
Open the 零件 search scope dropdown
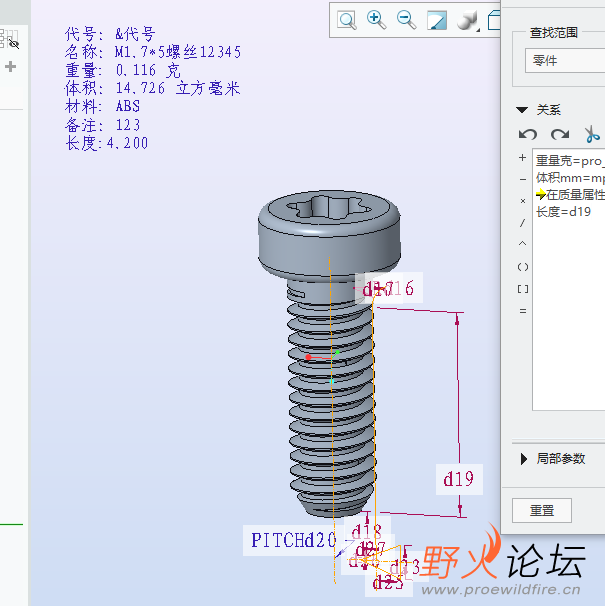pyautogui.click(x=564, y=61)
